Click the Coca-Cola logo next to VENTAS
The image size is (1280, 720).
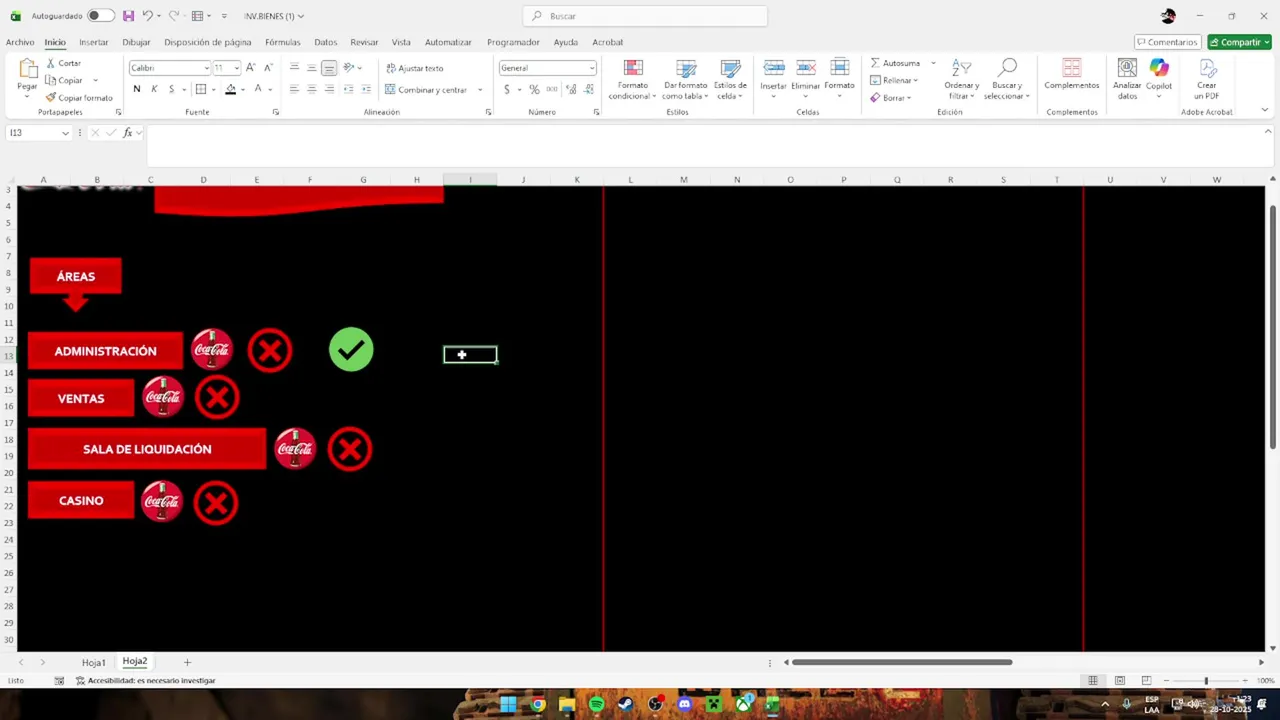[x=163, y=398]
